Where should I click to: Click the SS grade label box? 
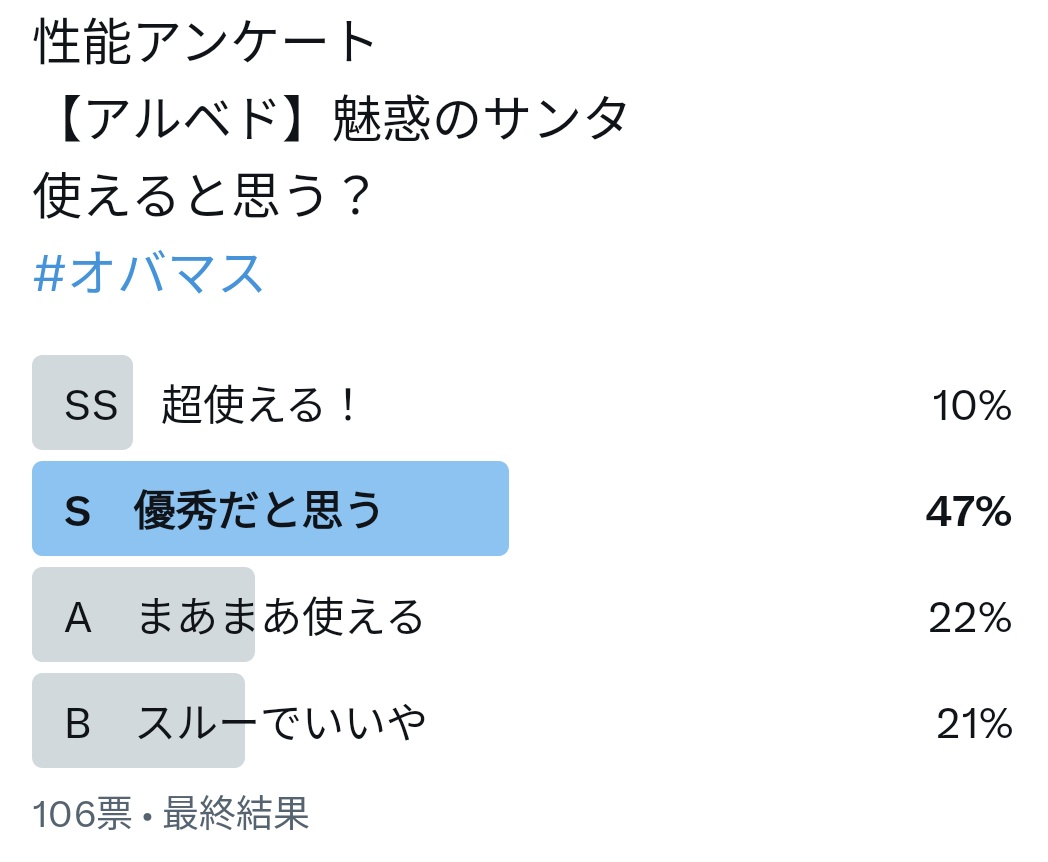pos(83,402)
